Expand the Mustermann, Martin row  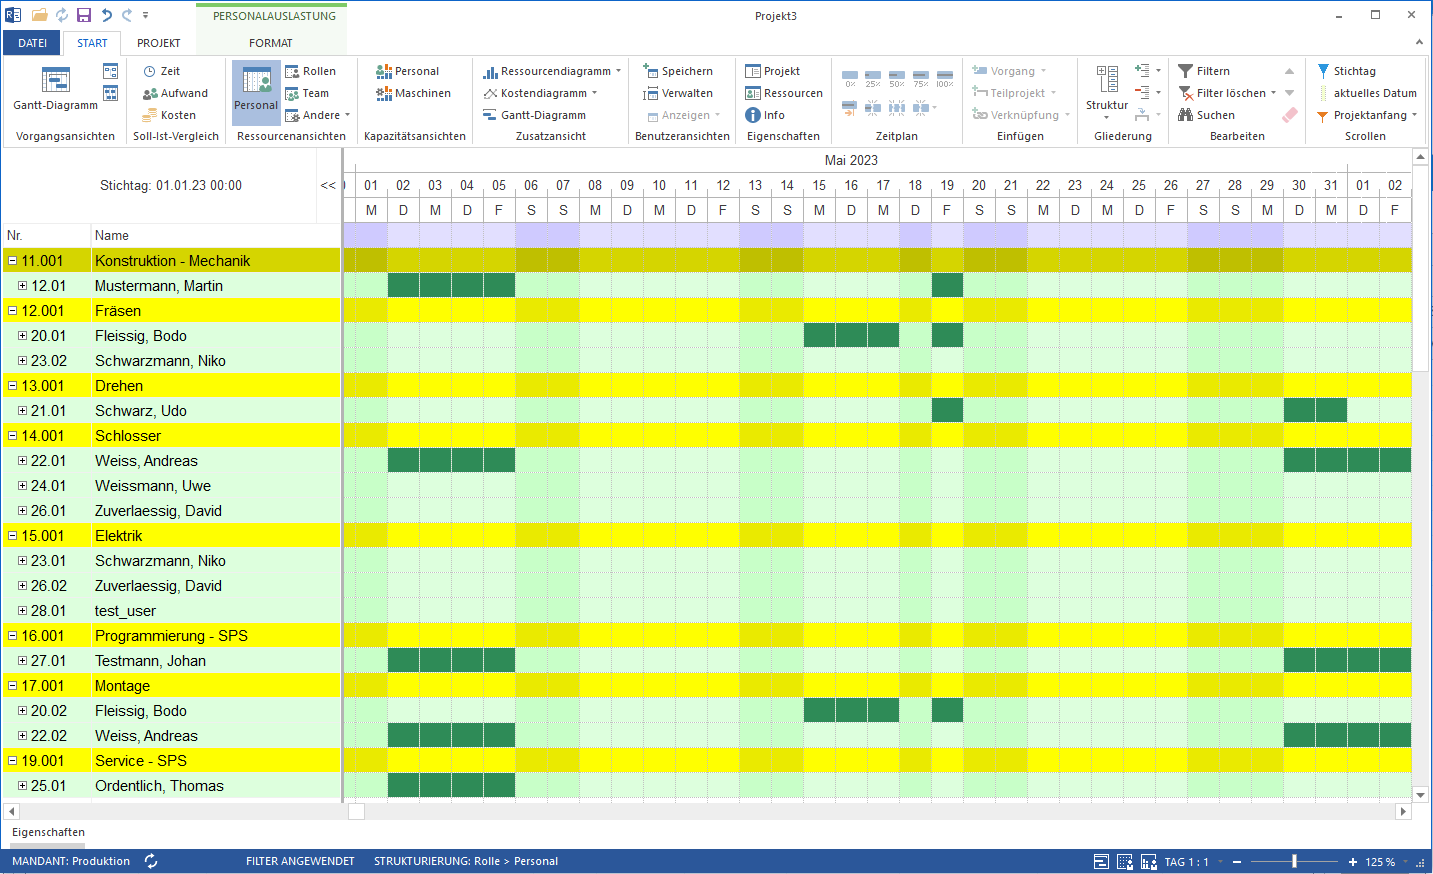pyautogui.click(x=22, y=286)
